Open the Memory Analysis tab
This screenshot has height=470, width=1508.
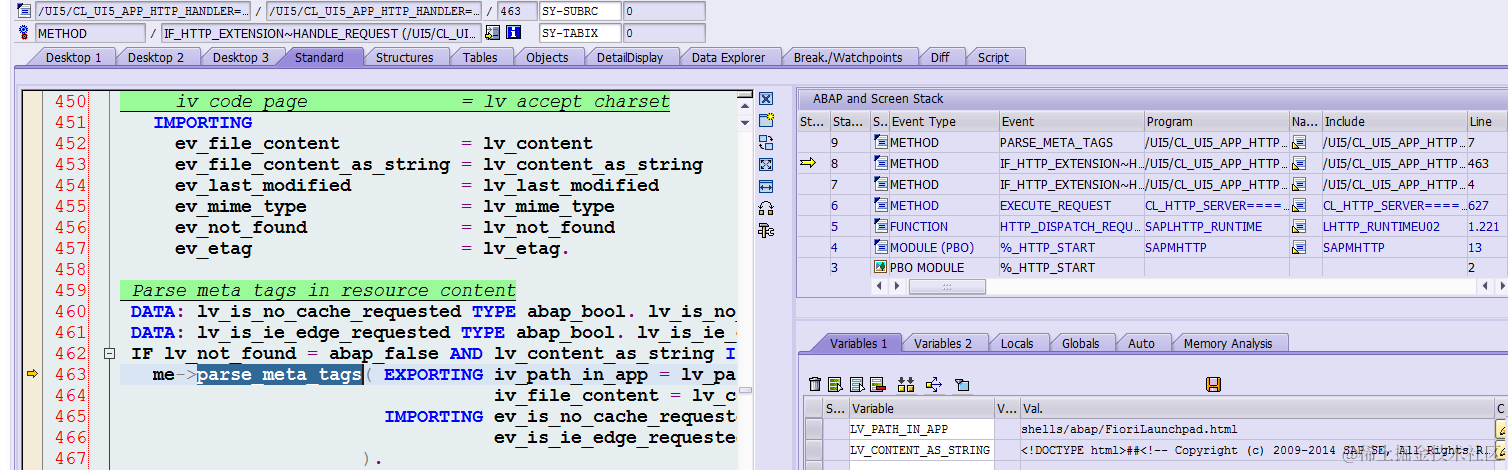click(1227, 343)
